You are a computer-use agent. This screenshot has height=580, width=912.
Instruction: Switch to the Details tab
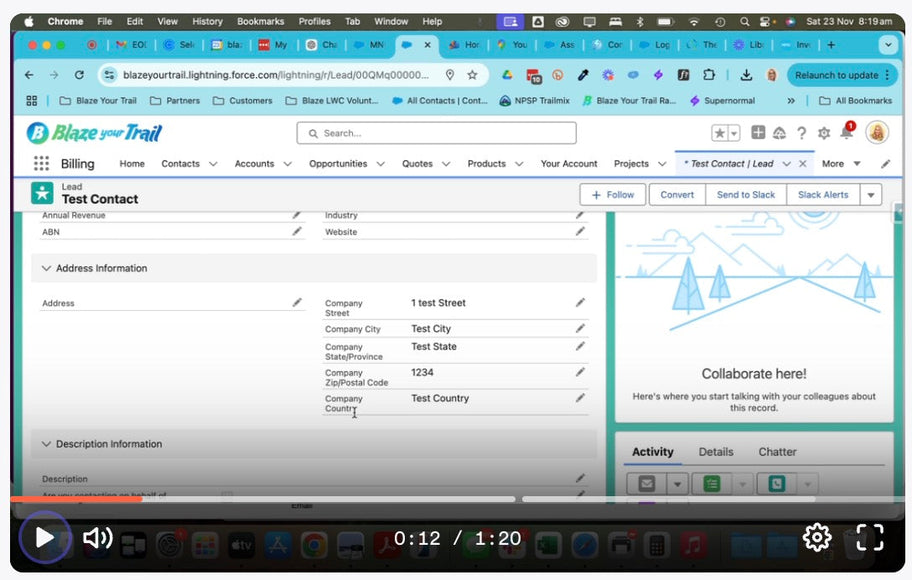tap(715, 452)
